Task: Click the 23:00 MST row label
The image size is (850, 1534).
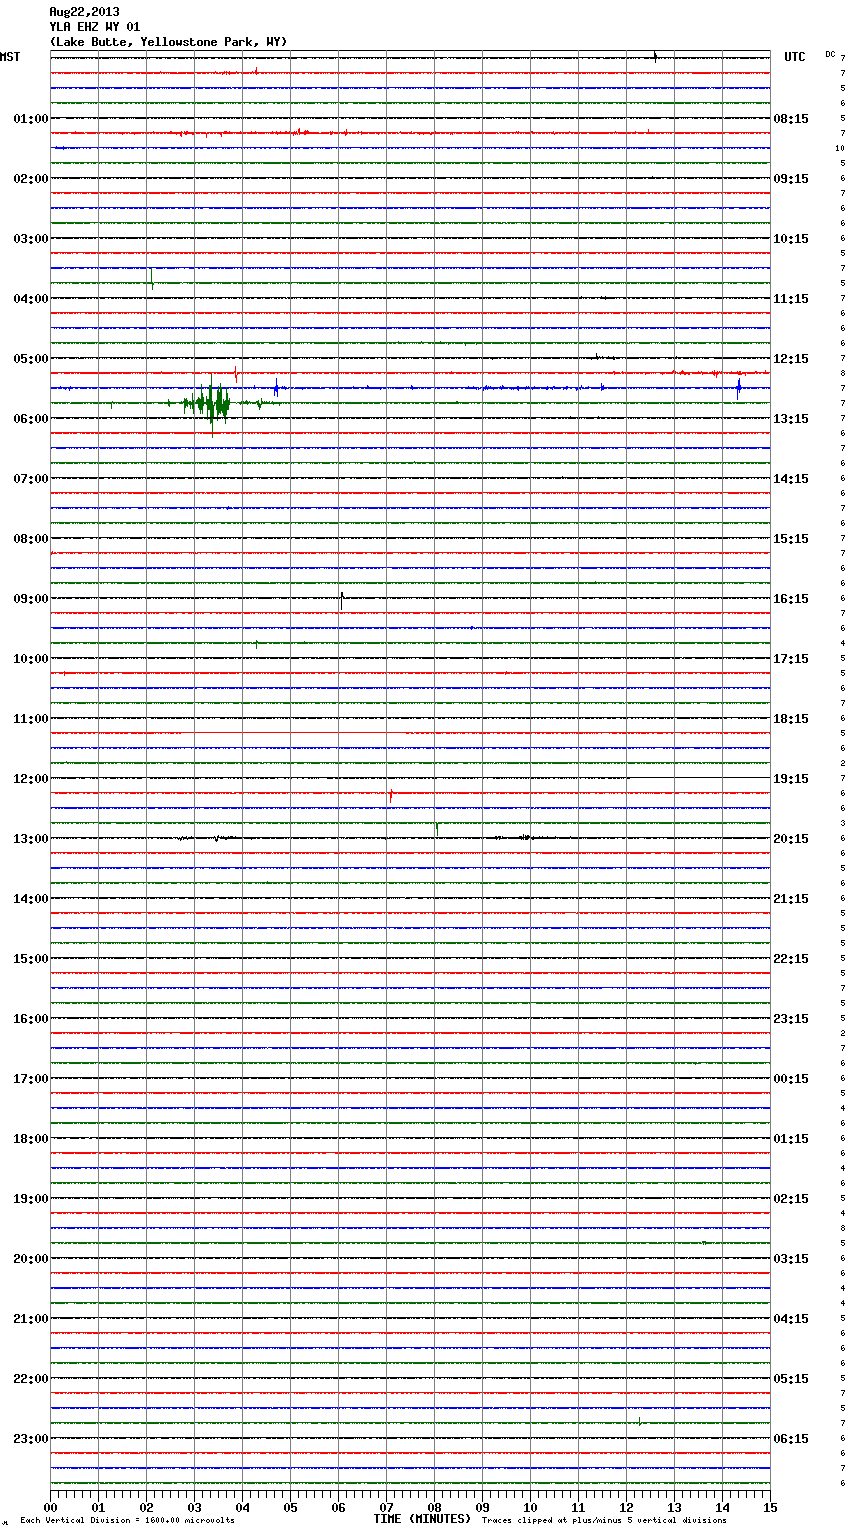Action: 31,1439
